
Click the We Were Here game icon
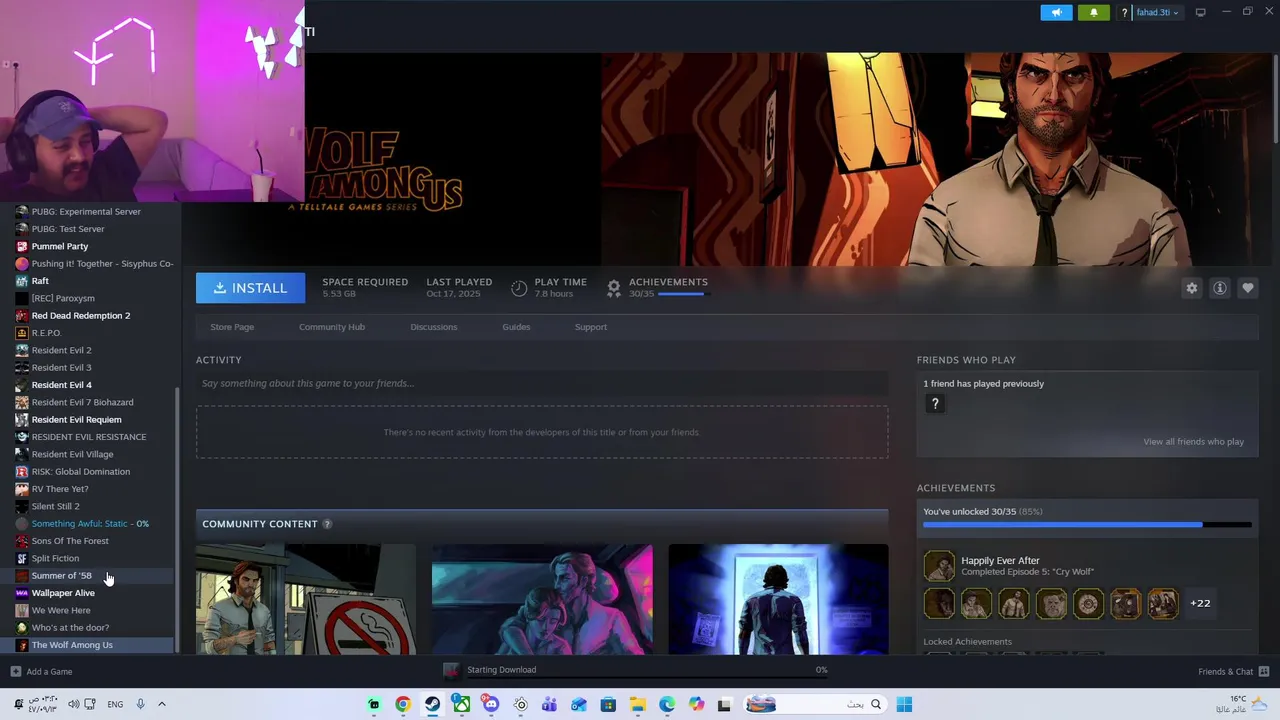(22, 610)
